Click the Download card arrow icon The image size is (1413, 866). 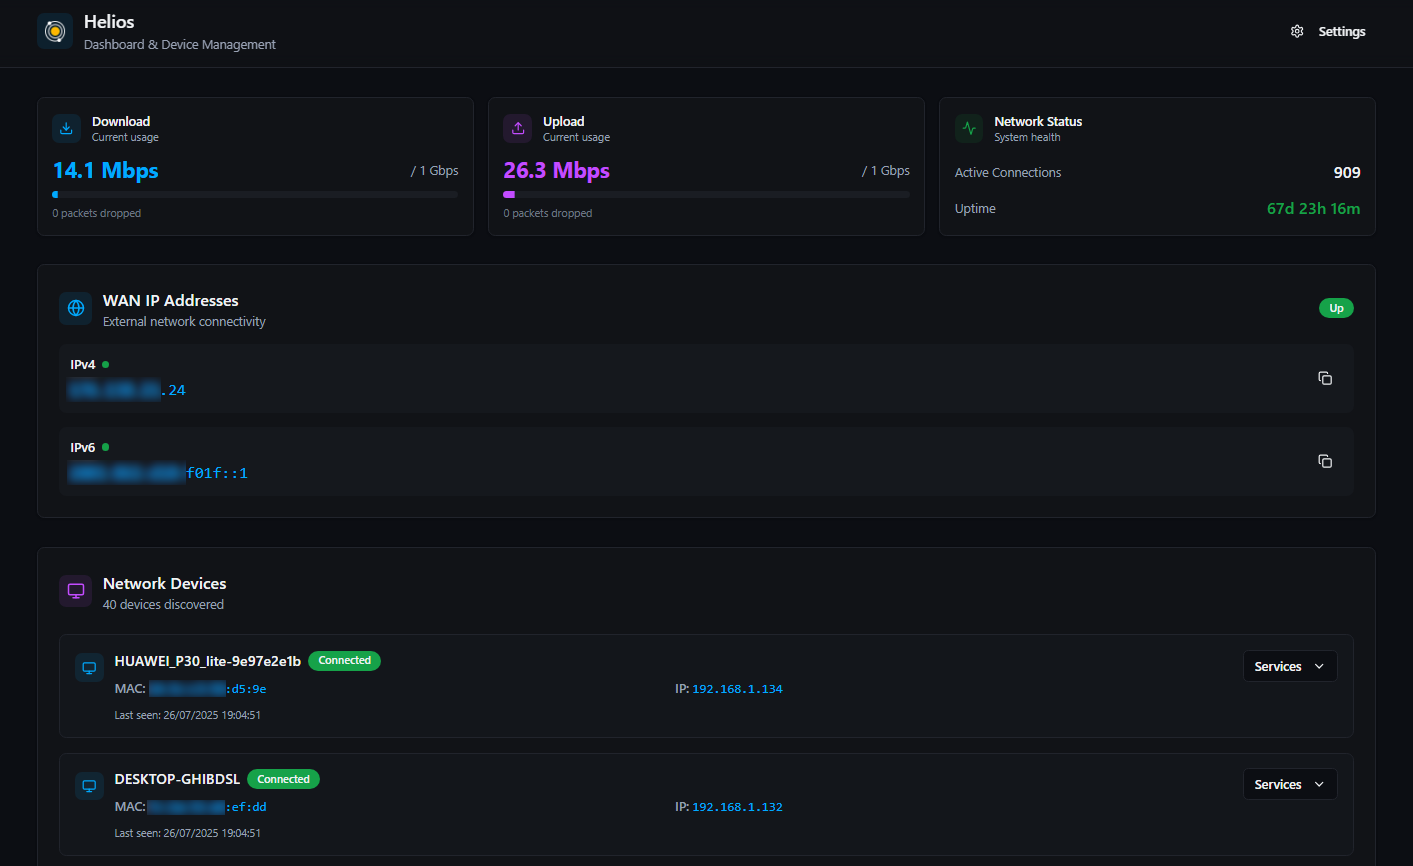pyautogui.click(x=66, y=128)
